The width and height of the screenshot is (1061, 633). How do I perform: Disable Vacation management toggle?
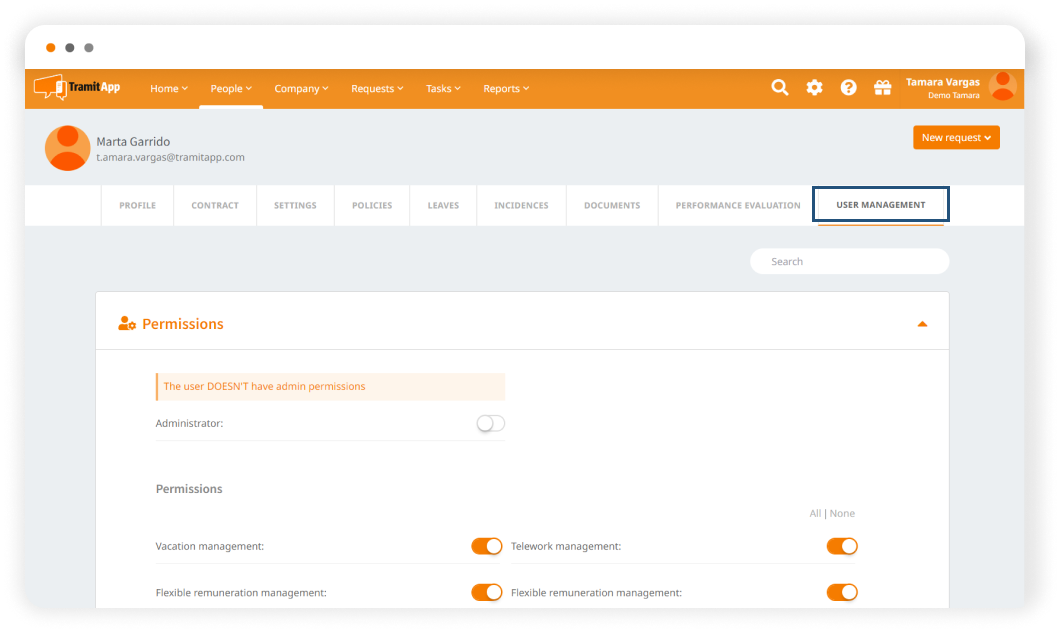[487, 546]
